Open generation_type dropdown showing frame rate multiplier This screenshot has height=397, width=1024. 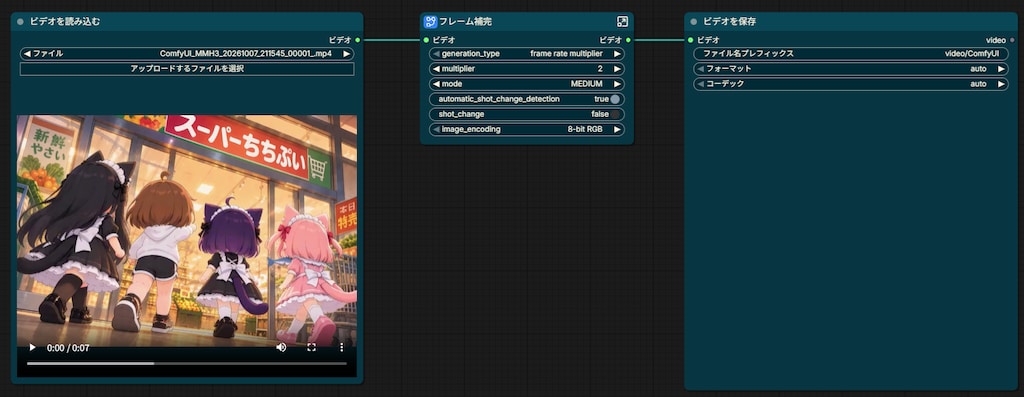[x=526, y=54]
